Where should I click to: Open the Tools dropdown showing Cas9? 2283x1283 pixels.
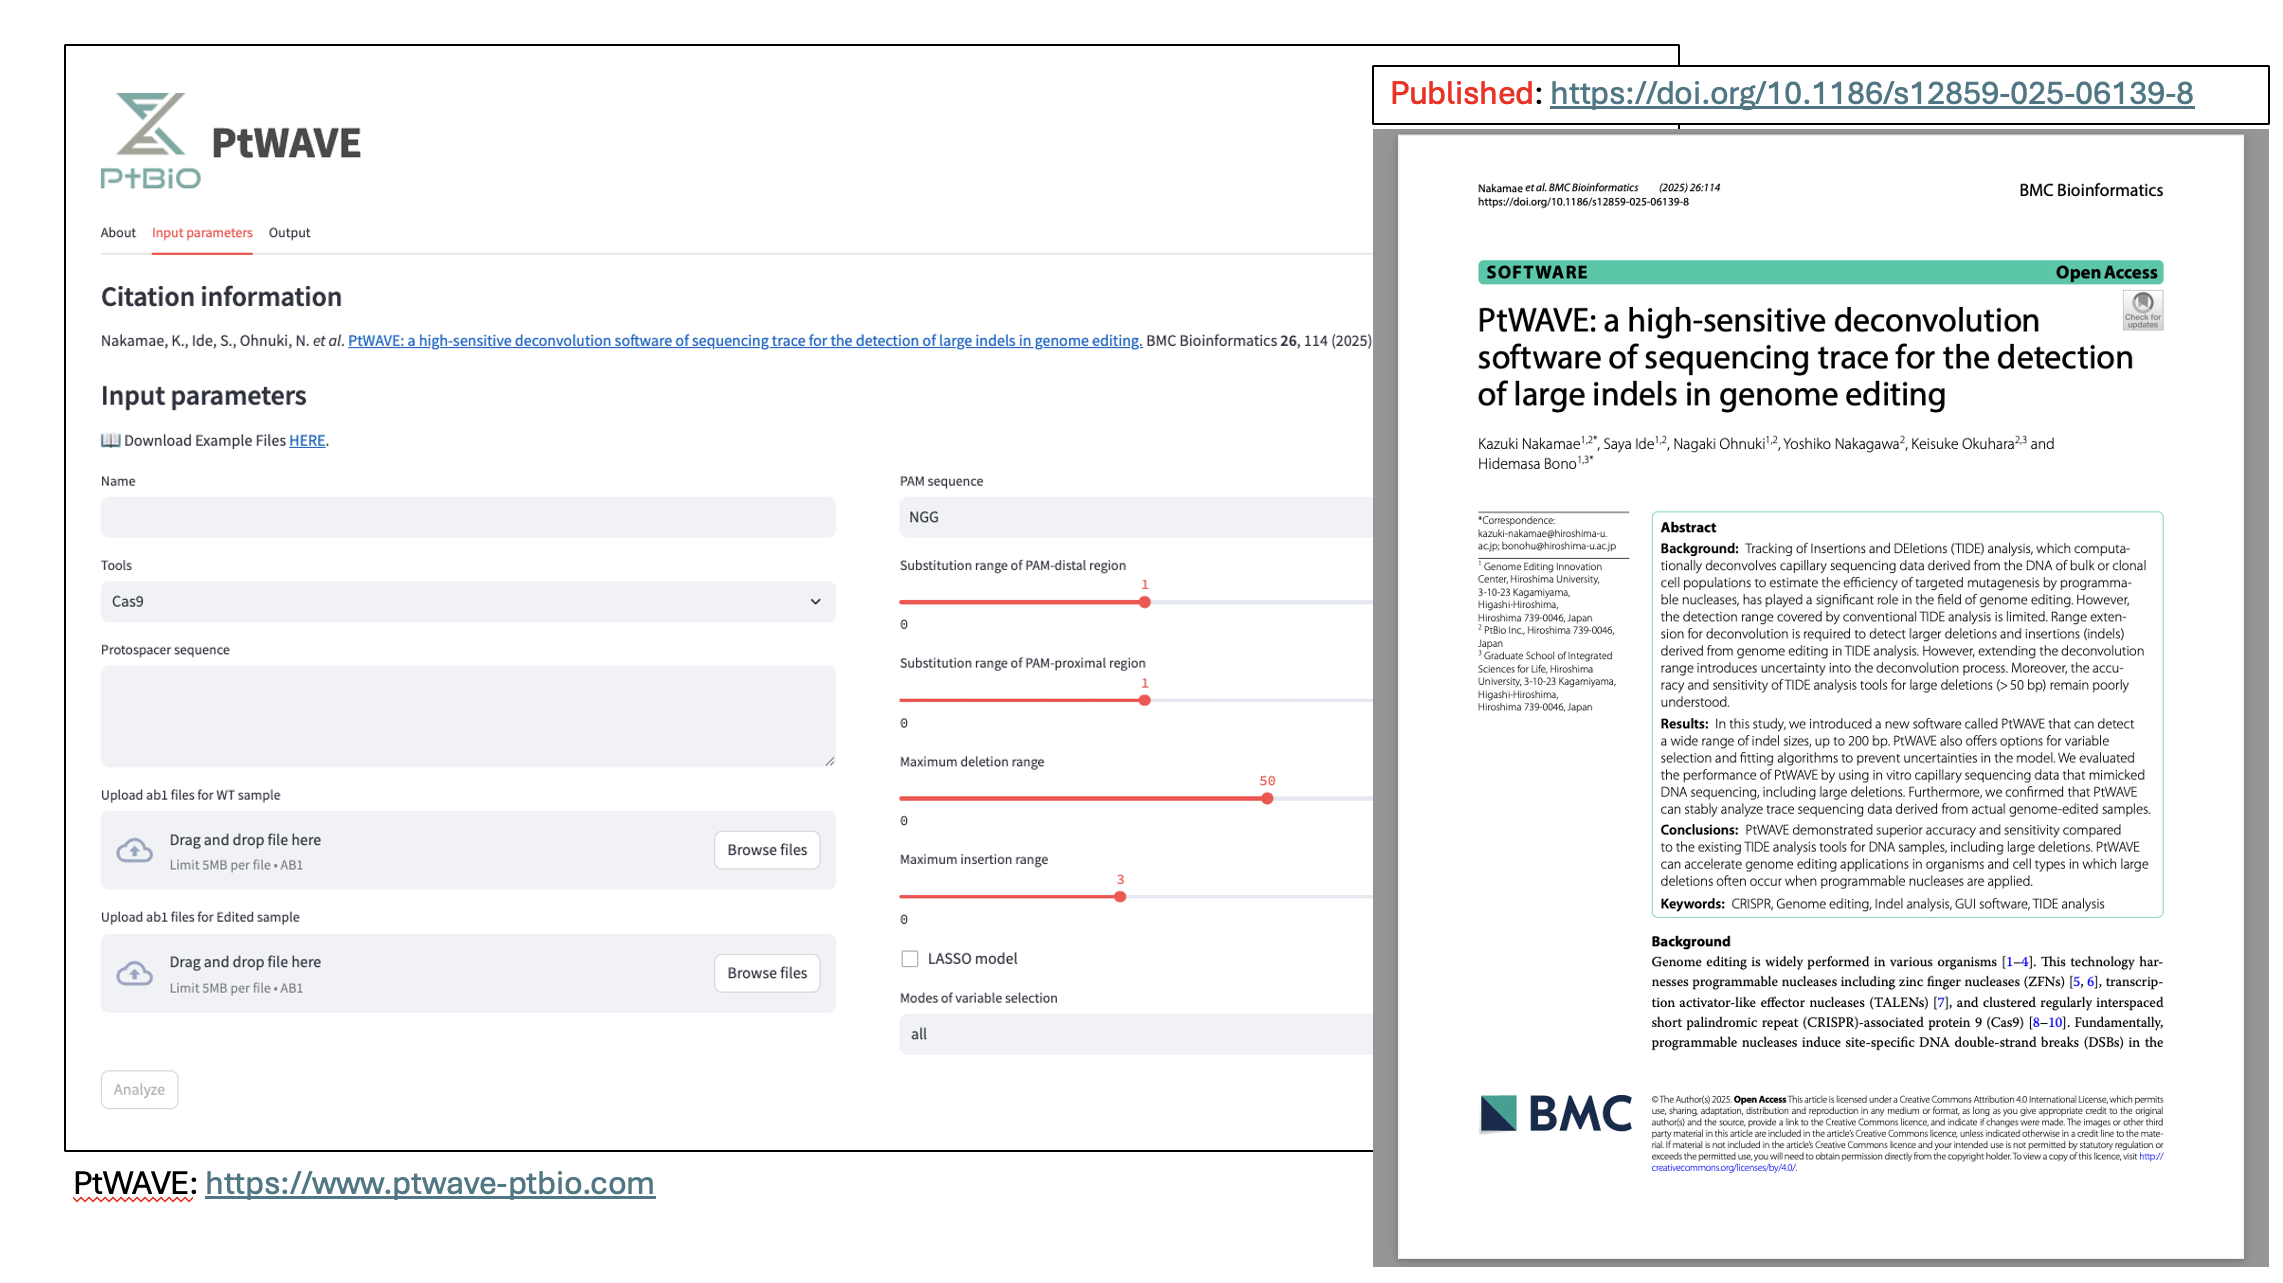(x=468, y=602)
